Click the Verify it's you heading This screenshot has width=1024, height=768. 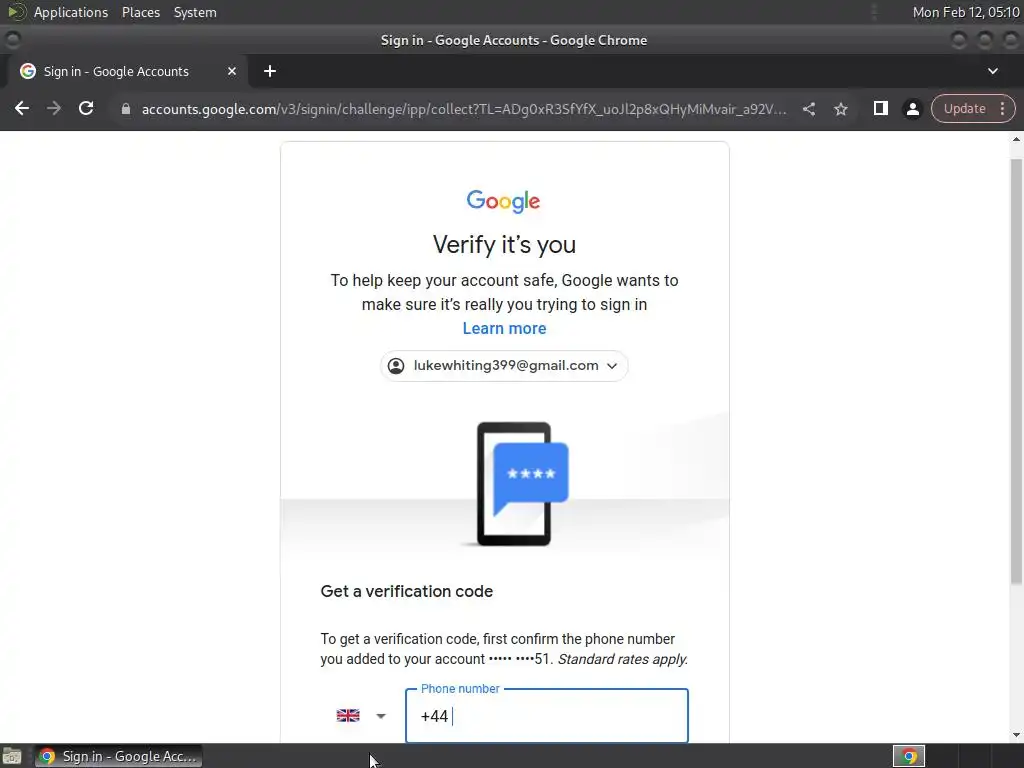(504, 244)
